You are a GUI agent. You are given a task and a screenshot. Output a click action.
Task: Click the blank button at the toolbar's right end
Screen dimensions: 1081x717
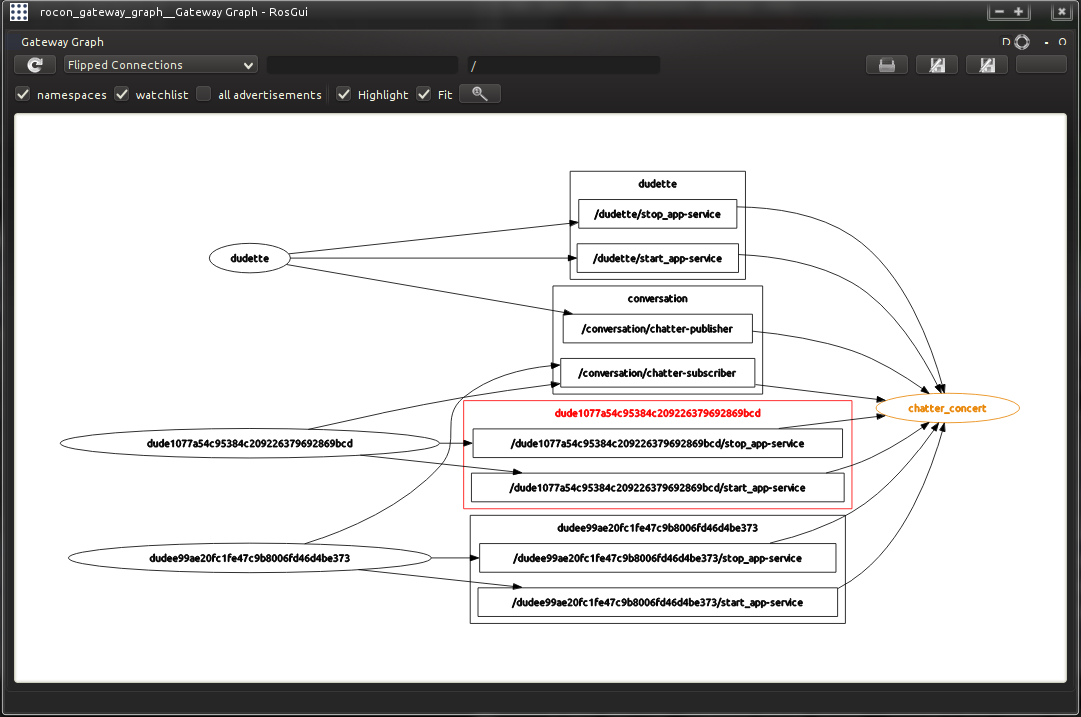coord(1041,65)
